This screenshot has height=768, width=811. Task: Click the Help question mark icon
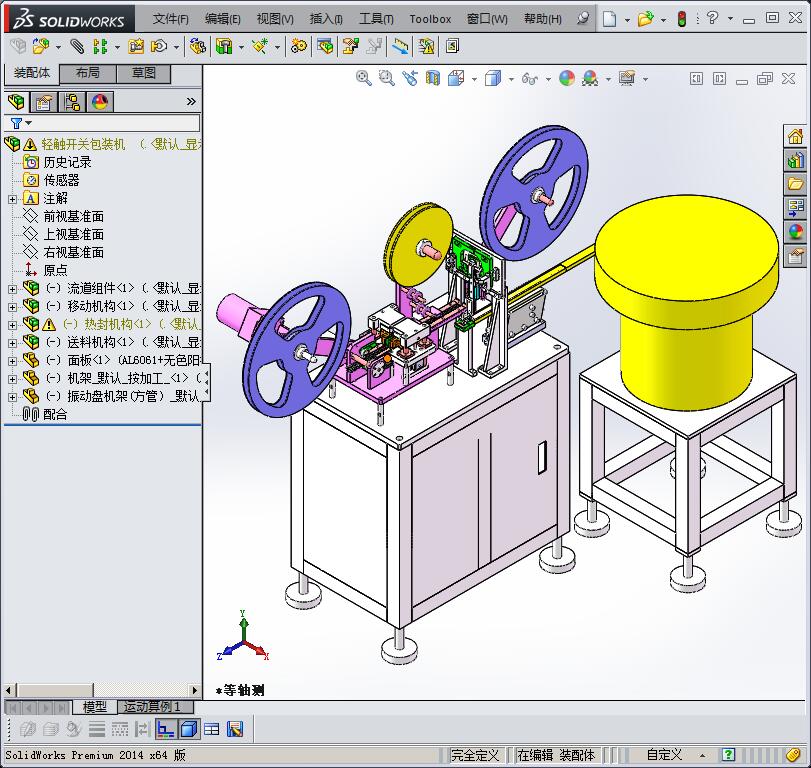tap(713, 18)
